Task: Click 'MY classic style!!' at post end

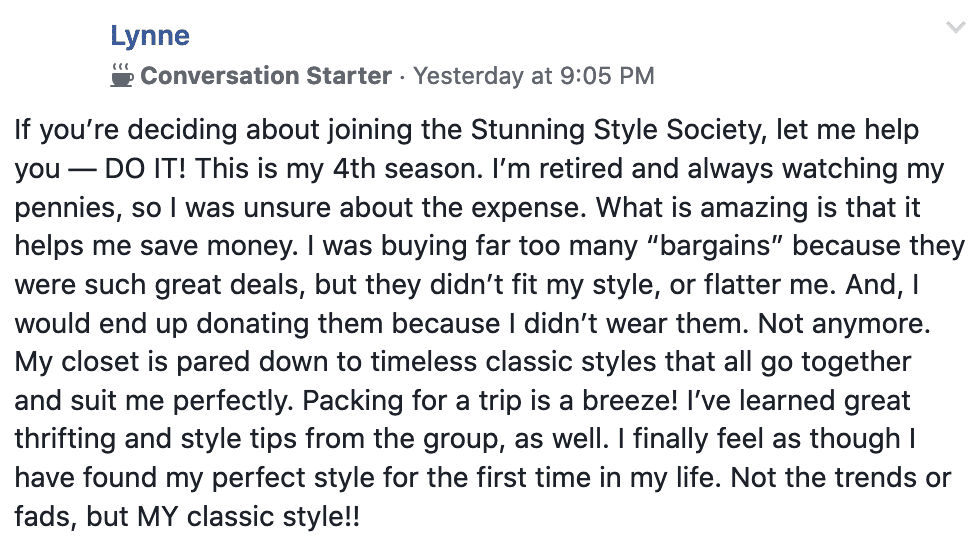Action: pos(248,517)
